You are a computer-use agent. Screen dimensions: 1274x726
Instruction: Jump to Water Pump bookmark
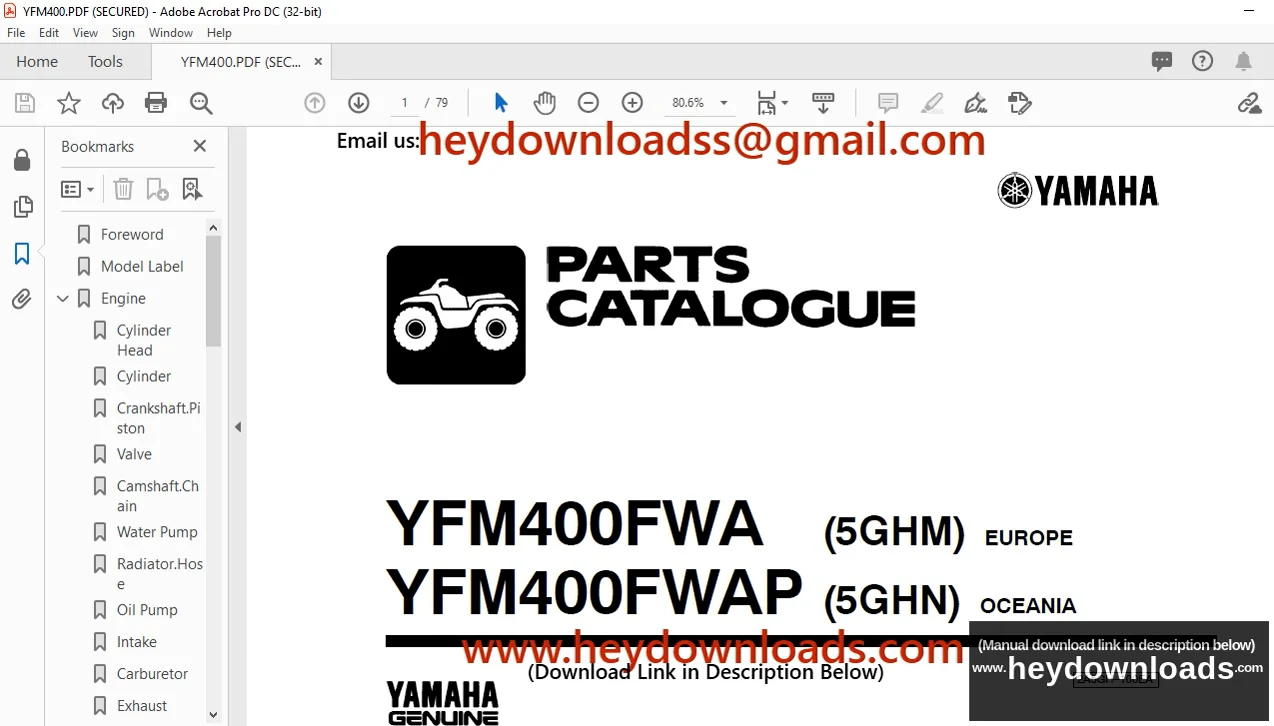(157, 532)
